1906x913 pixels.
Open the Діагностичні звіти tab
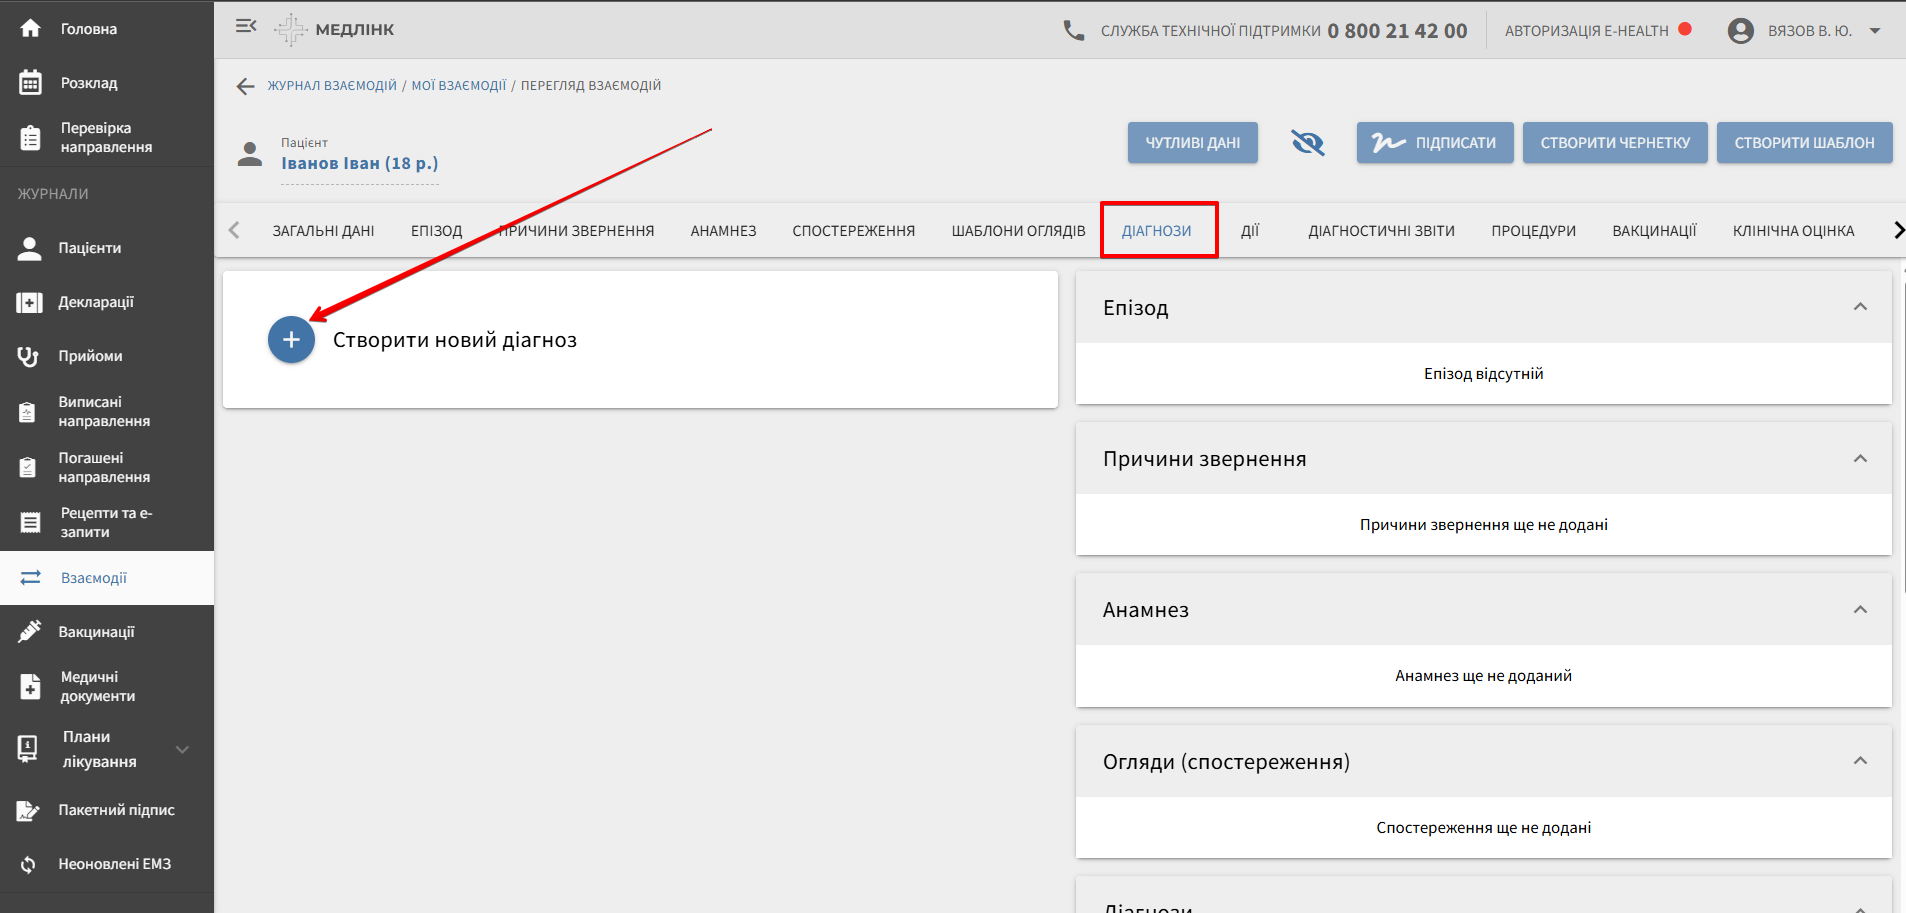(x=1381, y=231)
